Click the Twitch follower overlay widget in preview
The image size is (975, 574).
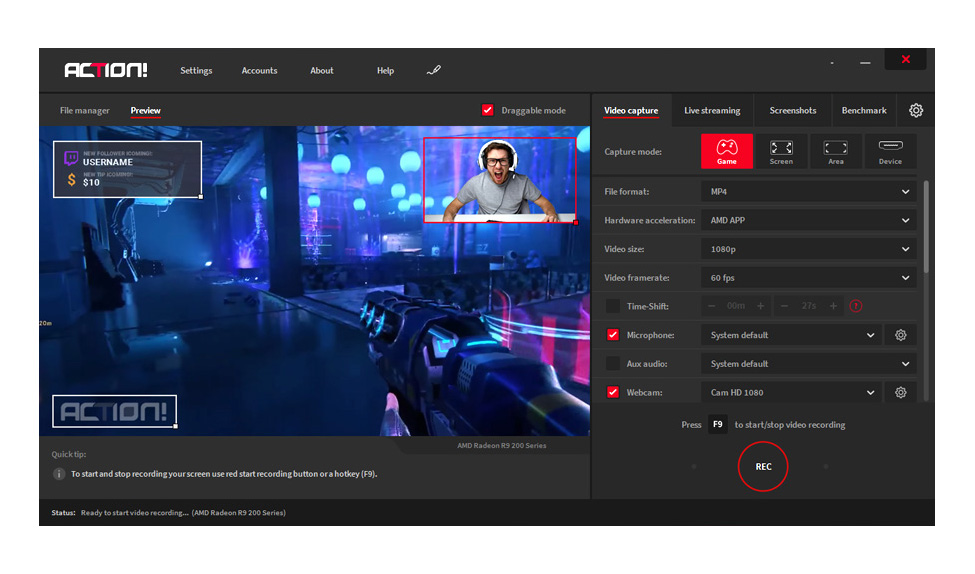coord(127,169)
